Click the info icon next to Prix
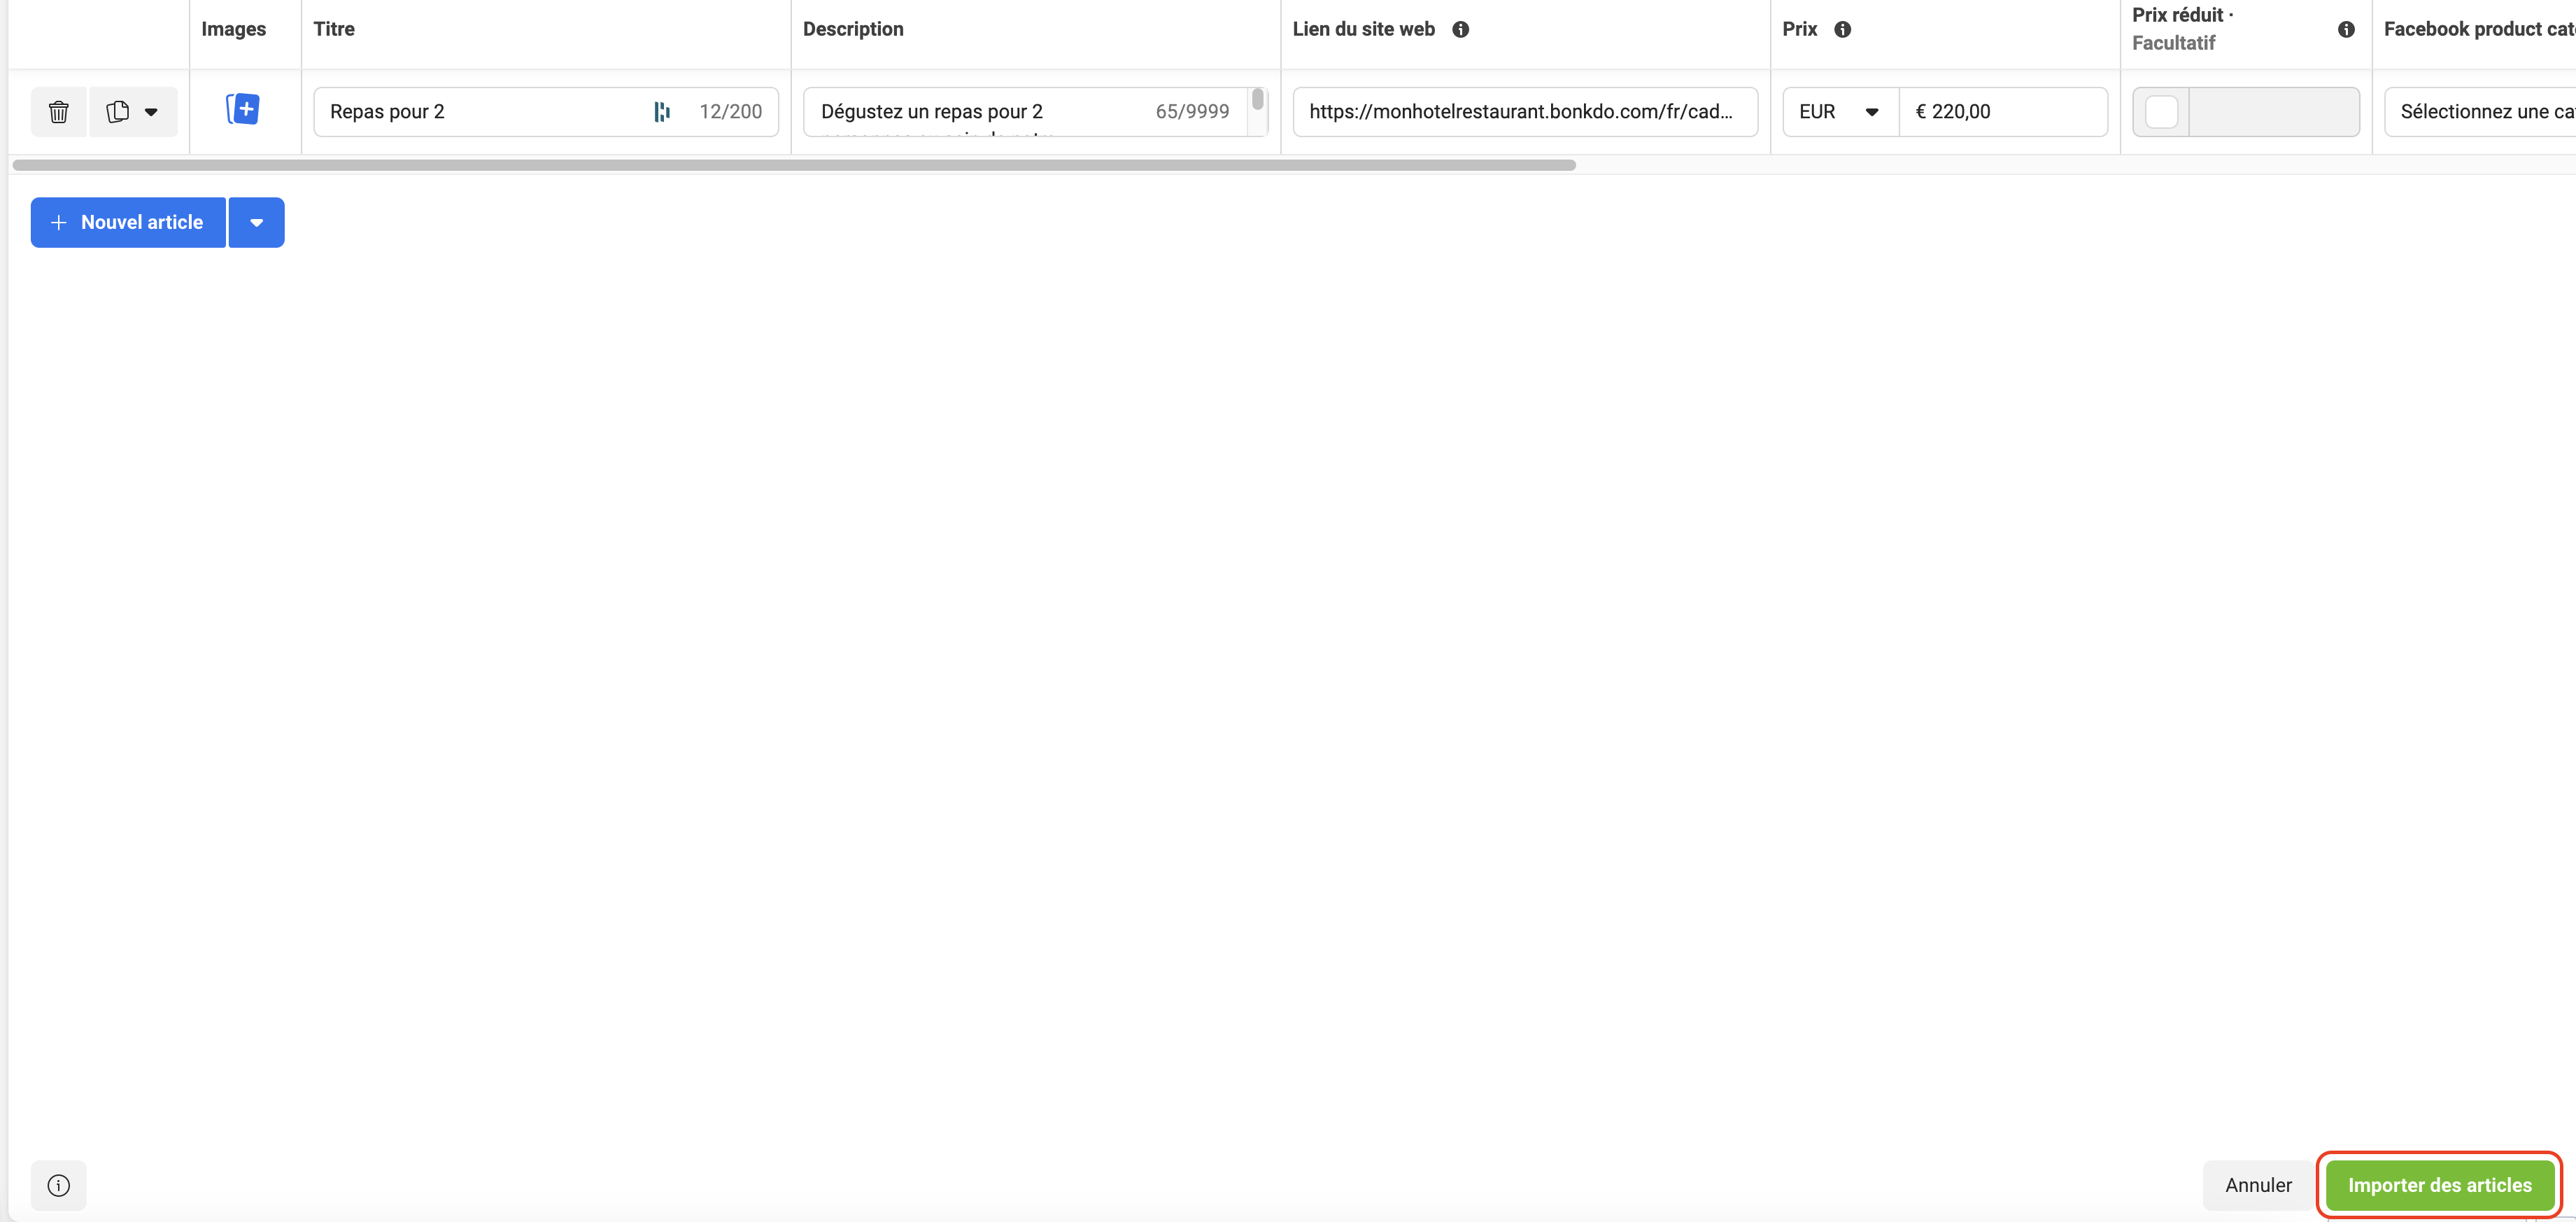Screen dimensions: 2576x1222 pyautogui.click(x=1842, y=29)
